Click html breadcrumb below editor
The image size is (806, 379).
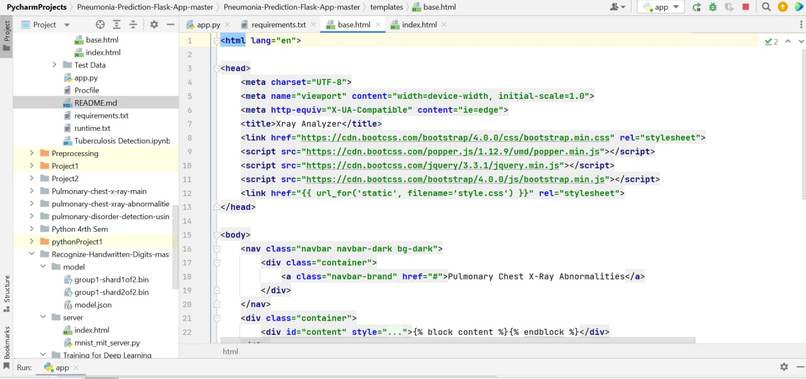click(230, 352)
